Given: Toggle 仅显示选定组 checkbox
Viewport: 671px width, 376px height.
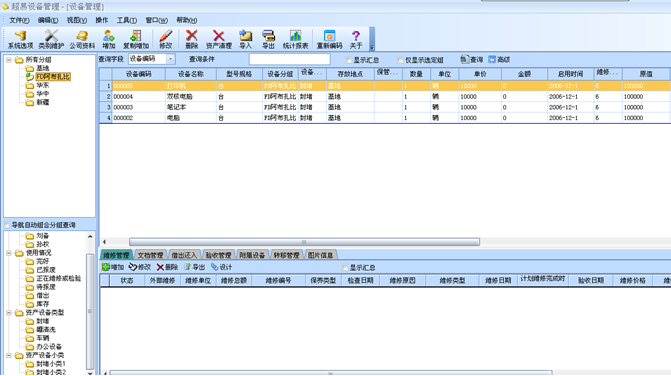Looking at the screenshot, I should pyautogui.click(x=401, y=60).
